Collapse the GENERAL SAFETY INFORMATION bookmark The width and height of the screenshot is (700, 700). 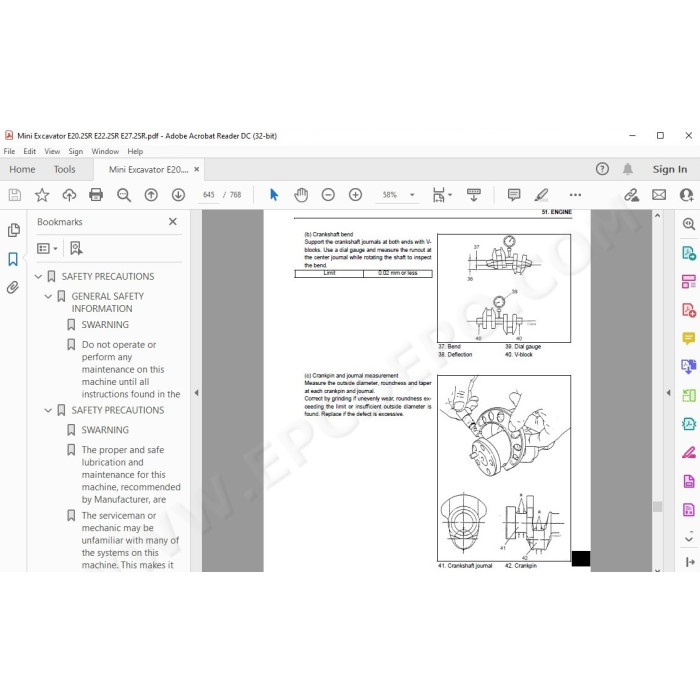pyautogui.click(x=48, y=296)
